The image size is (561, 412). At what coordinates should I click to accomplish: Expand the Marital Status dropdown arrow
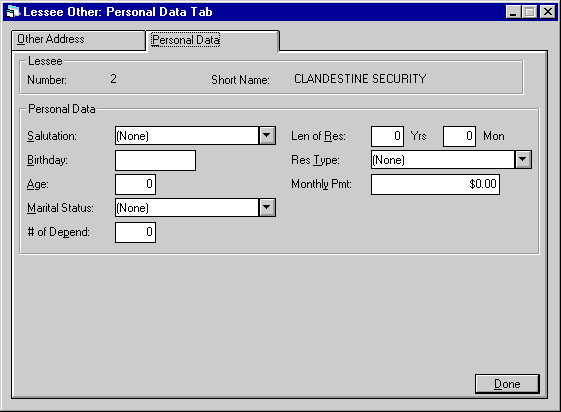(x=267, y=207)
